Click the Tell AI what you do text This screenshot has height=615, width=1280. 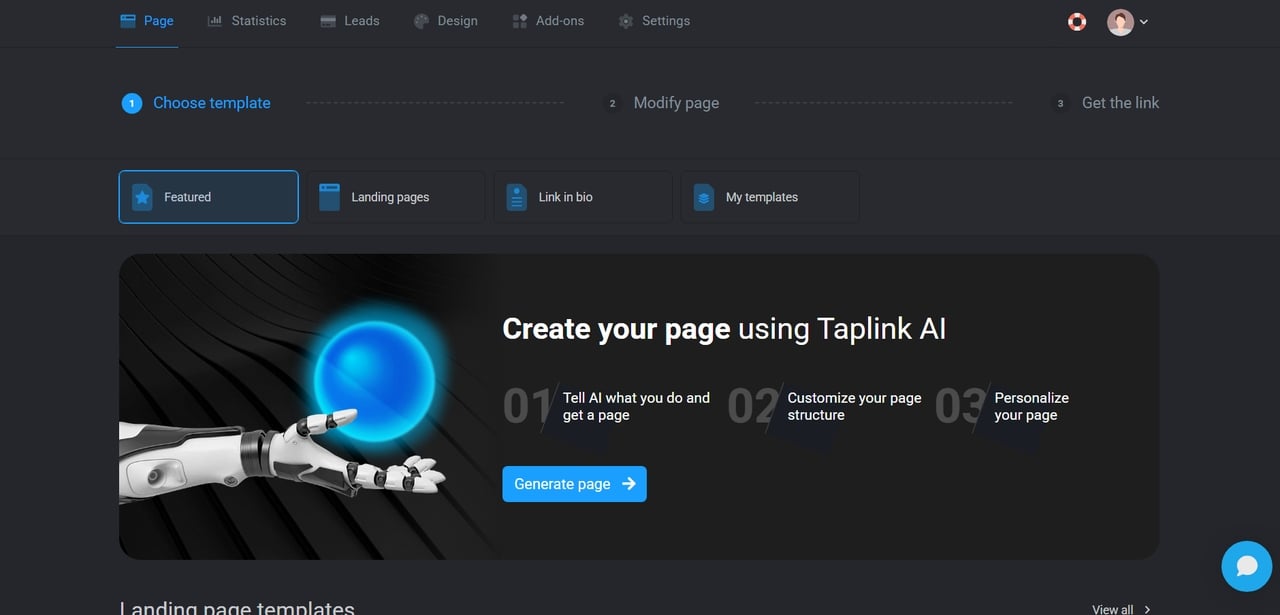tap(636, 406)
